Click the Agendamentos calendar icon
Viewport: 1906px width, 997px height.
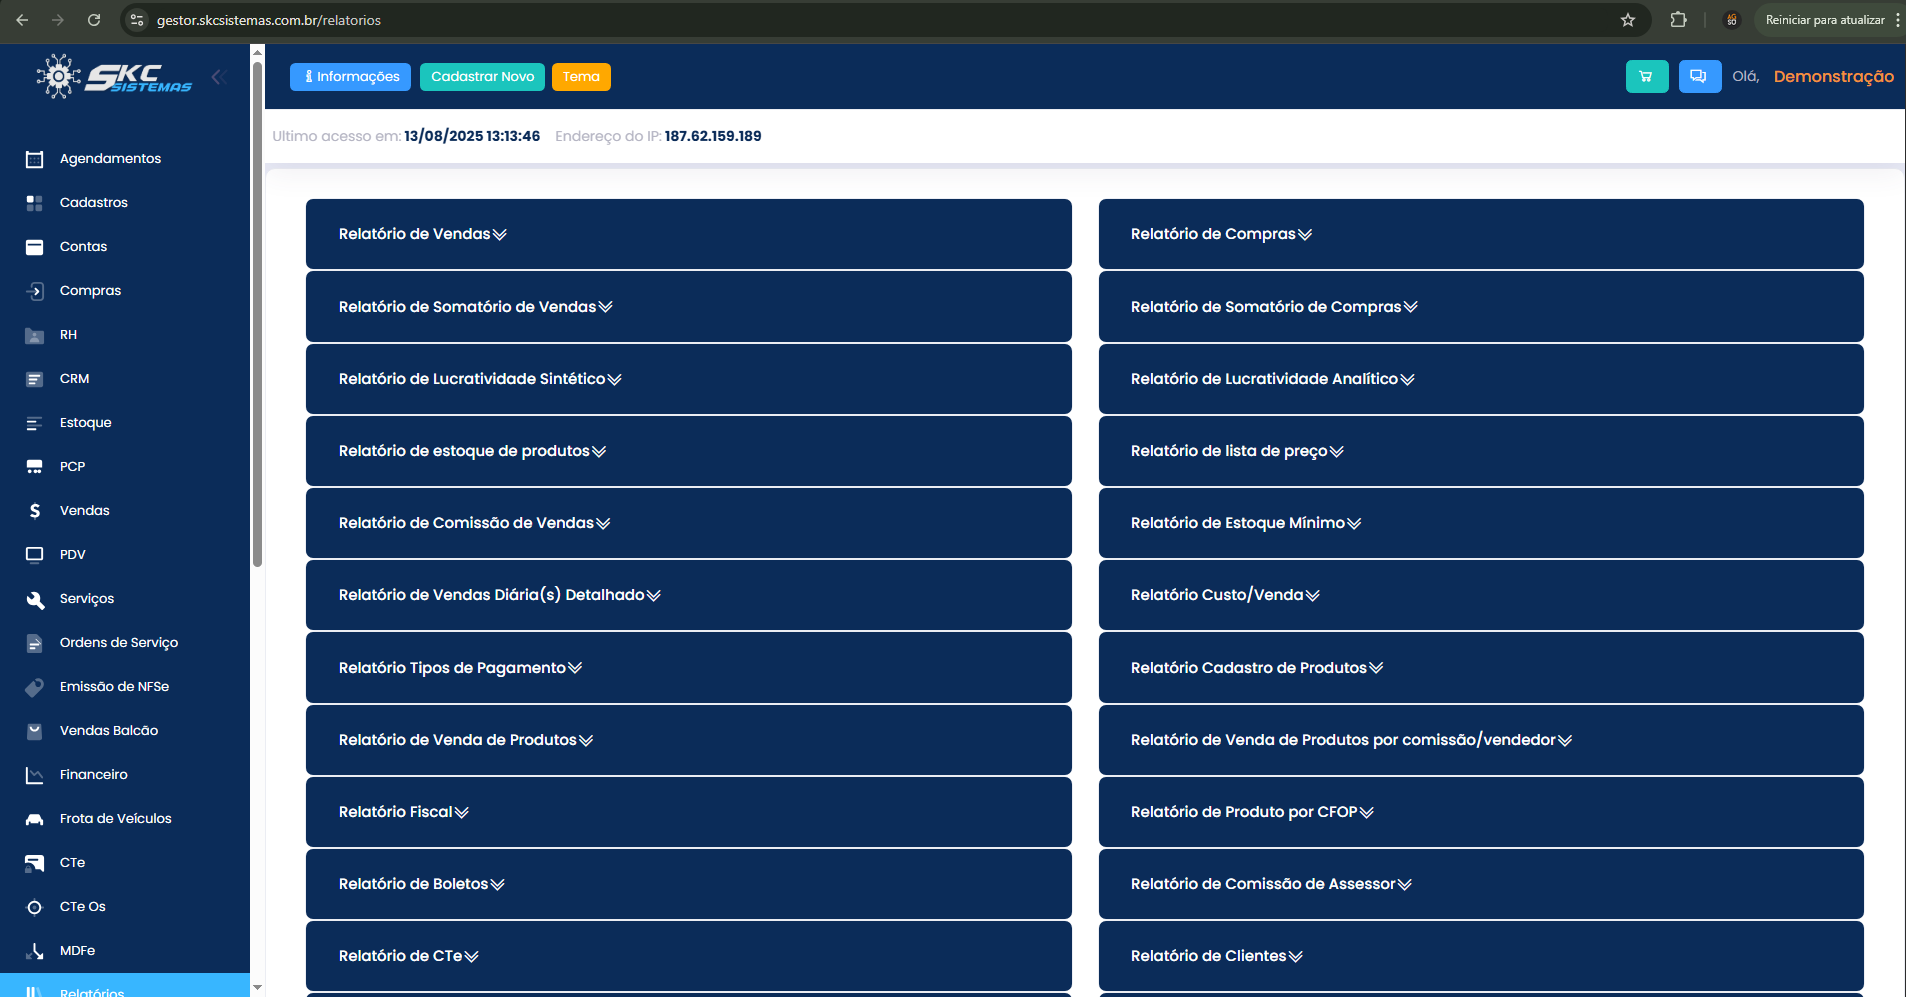point(35,159)
